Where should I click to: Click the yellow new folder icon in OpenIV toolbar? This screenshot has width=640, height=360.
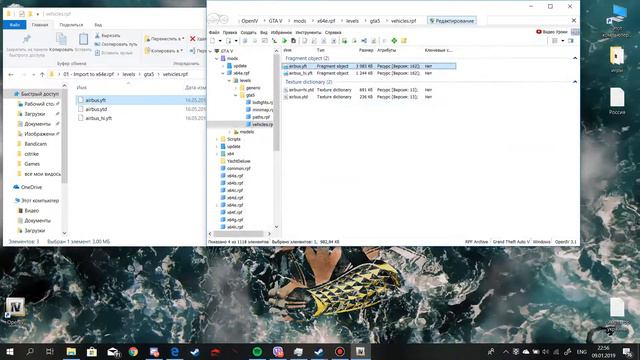tap(404, 41)
